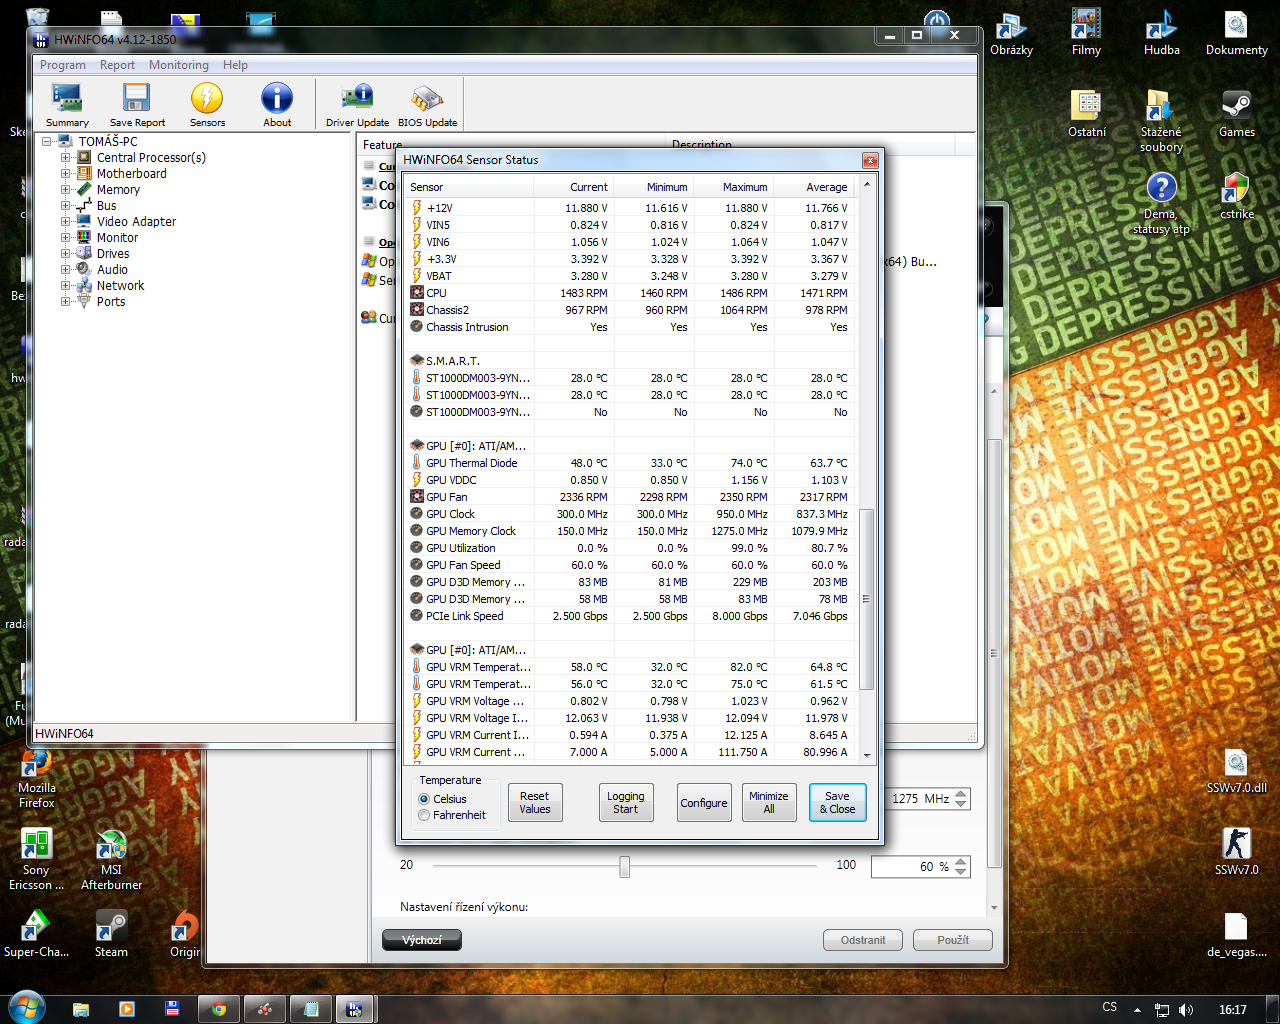Expand the Motherboard tree node

pos(66,174)
